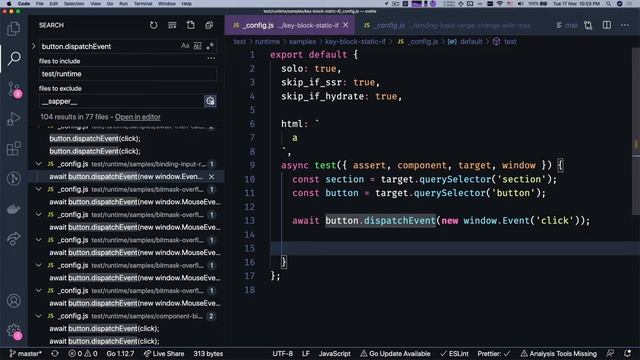
Task: Open the Extensions view
Action: tap(14, 149)
